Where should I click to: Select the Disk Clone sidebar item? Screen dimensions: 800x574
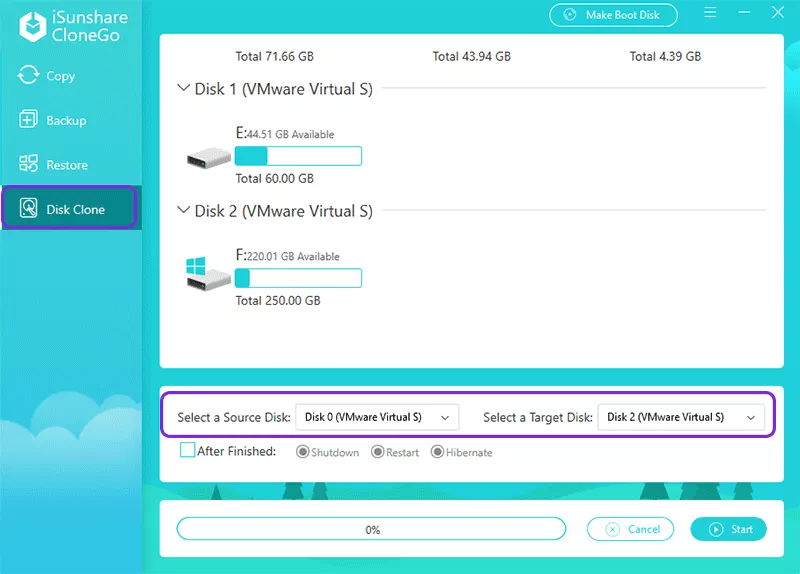pyautogui.click(x=69, y=208)
